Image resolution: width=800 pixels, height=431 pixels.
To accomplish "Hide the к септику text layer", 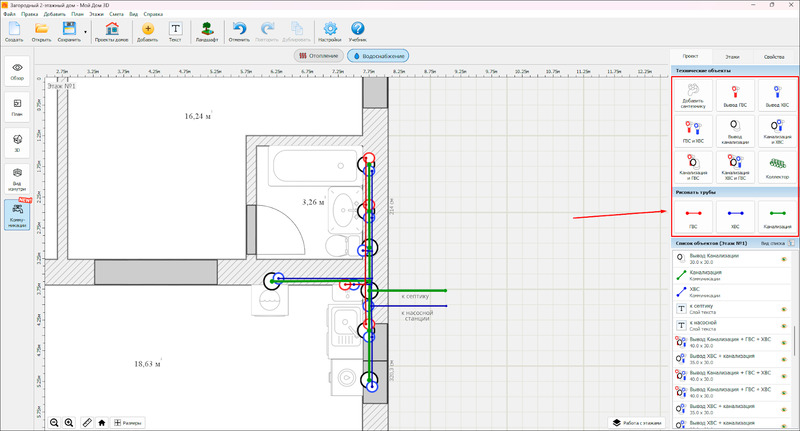I will 783,309.
